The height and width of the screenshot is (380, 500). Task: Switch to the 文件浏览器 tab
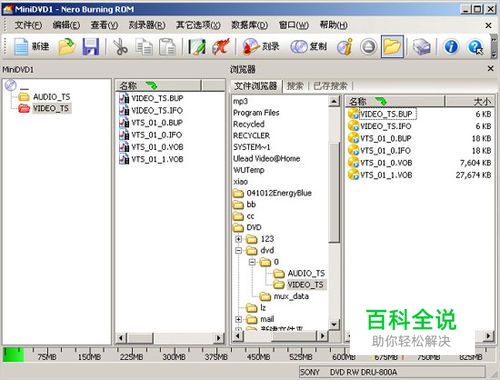[255, 86]
